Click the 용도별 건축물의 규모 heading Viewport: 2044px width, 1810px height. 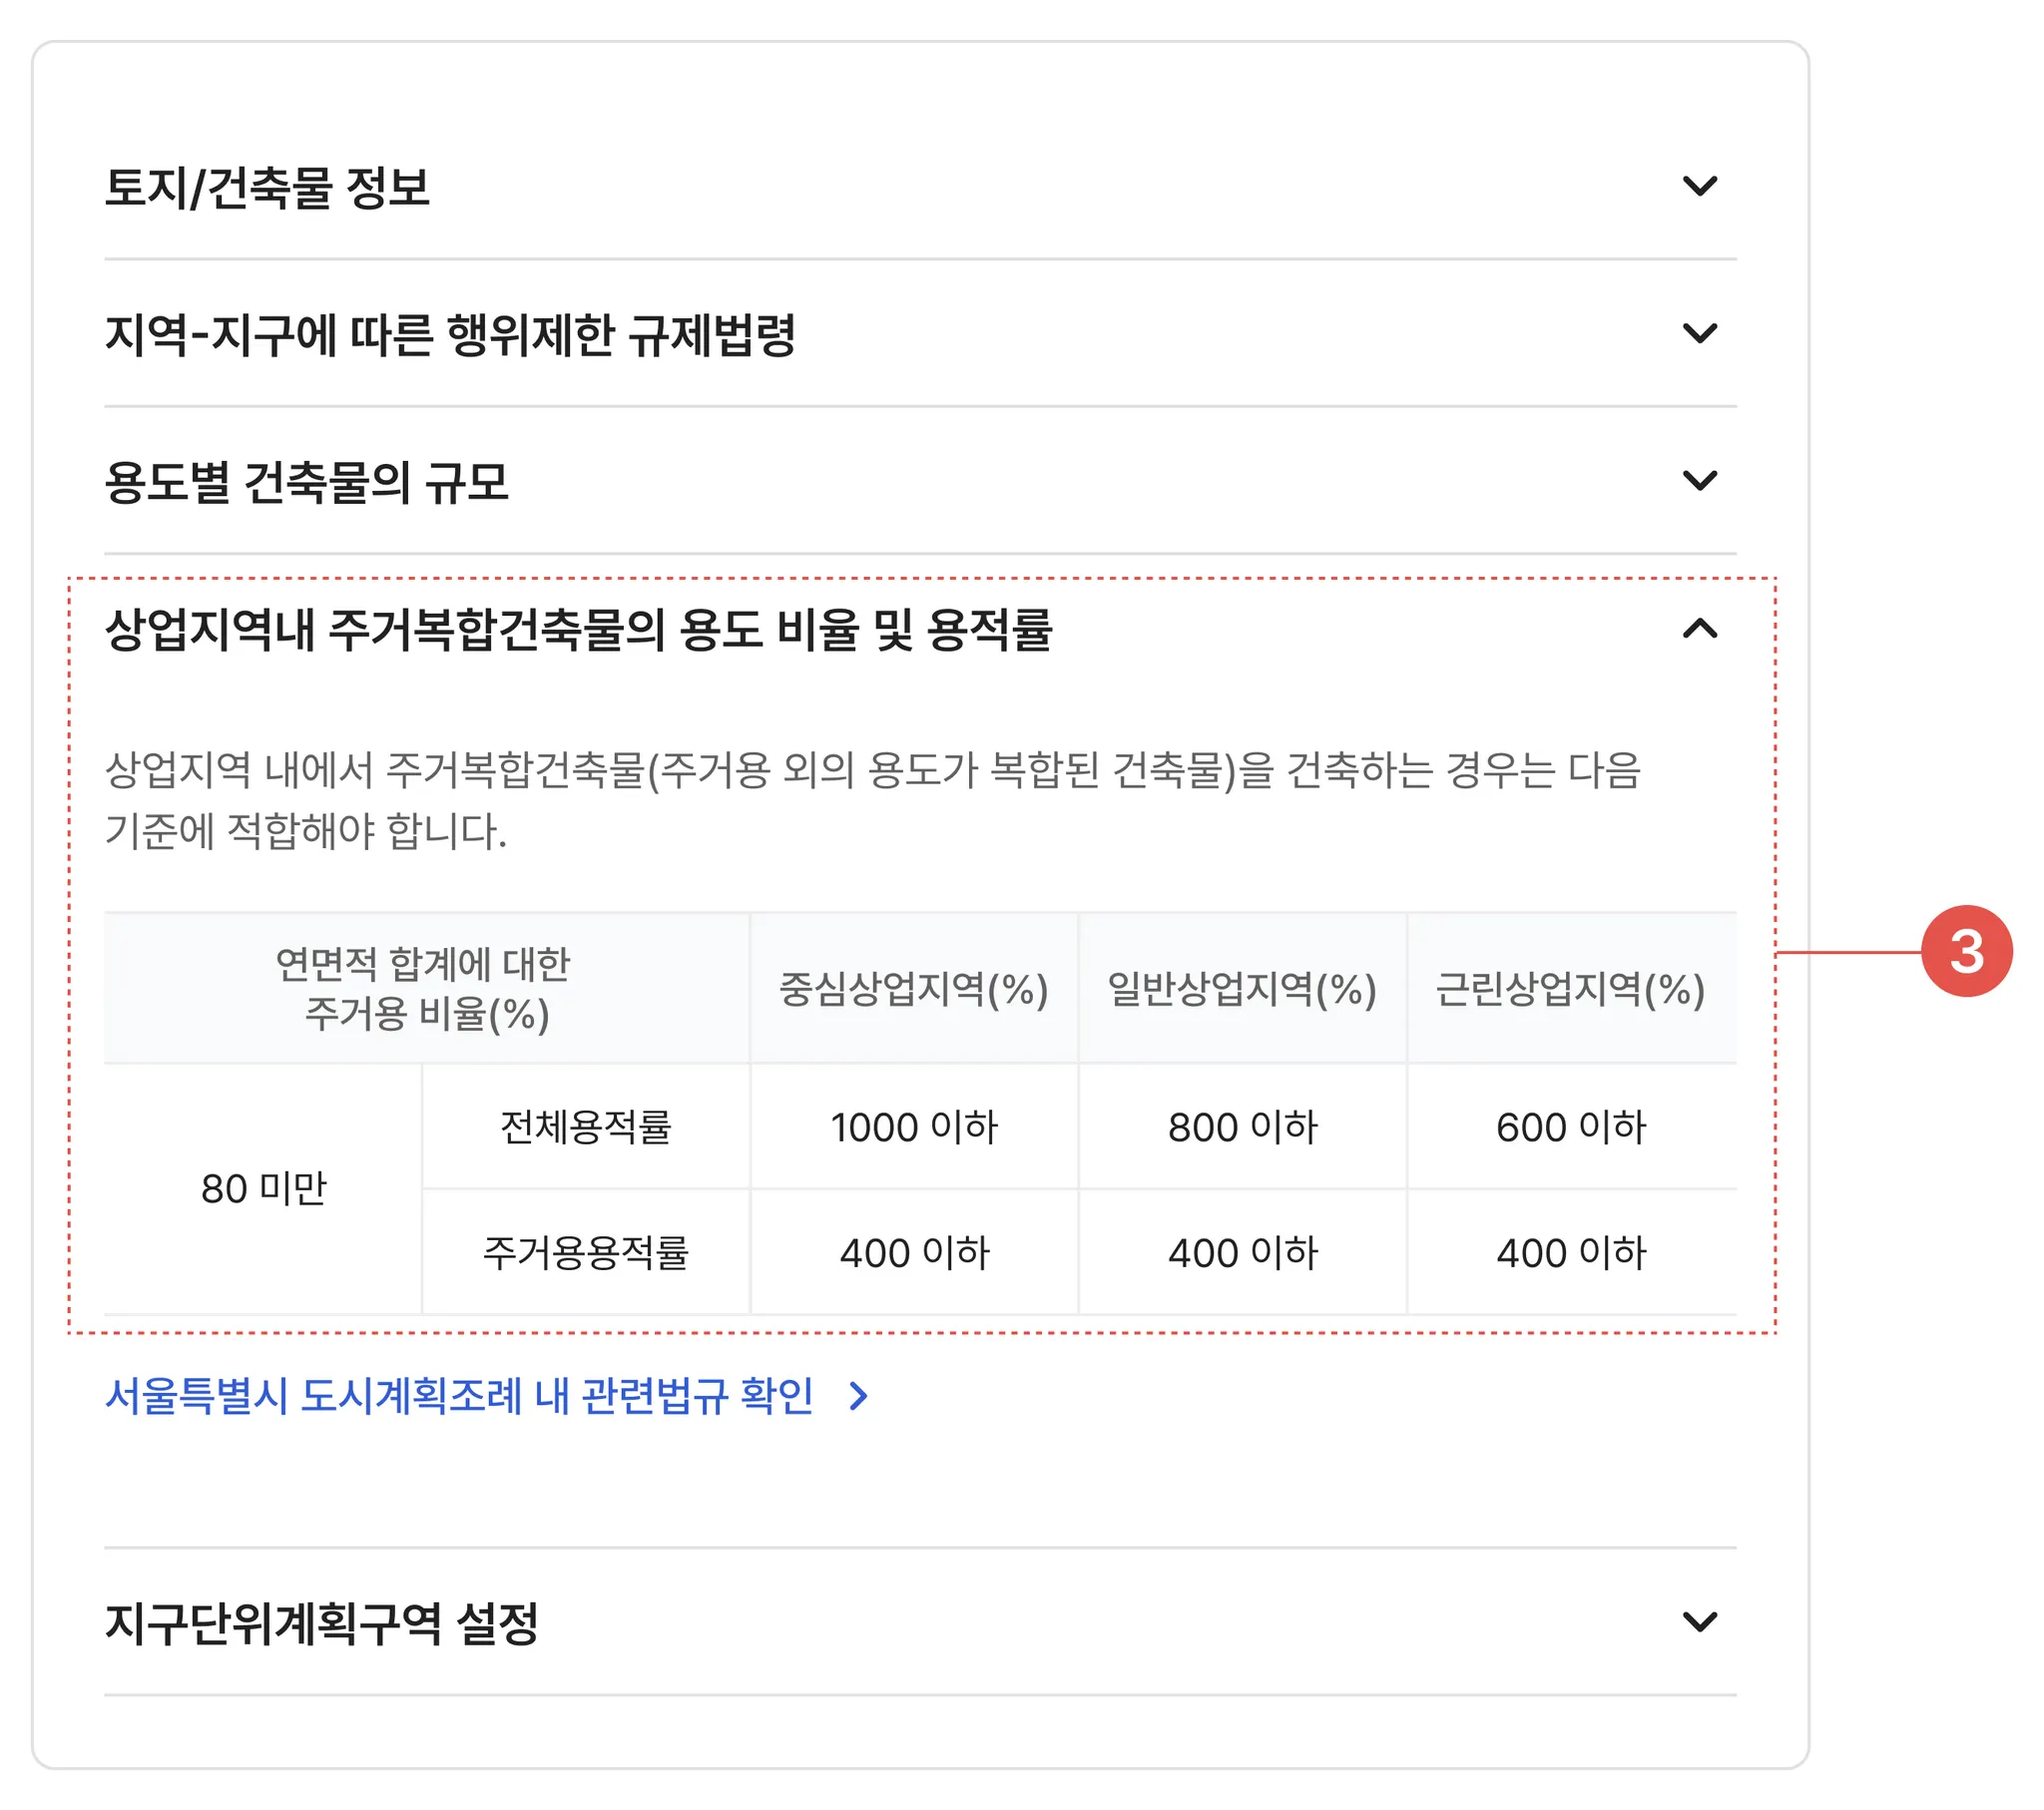[x=306, y=482]
